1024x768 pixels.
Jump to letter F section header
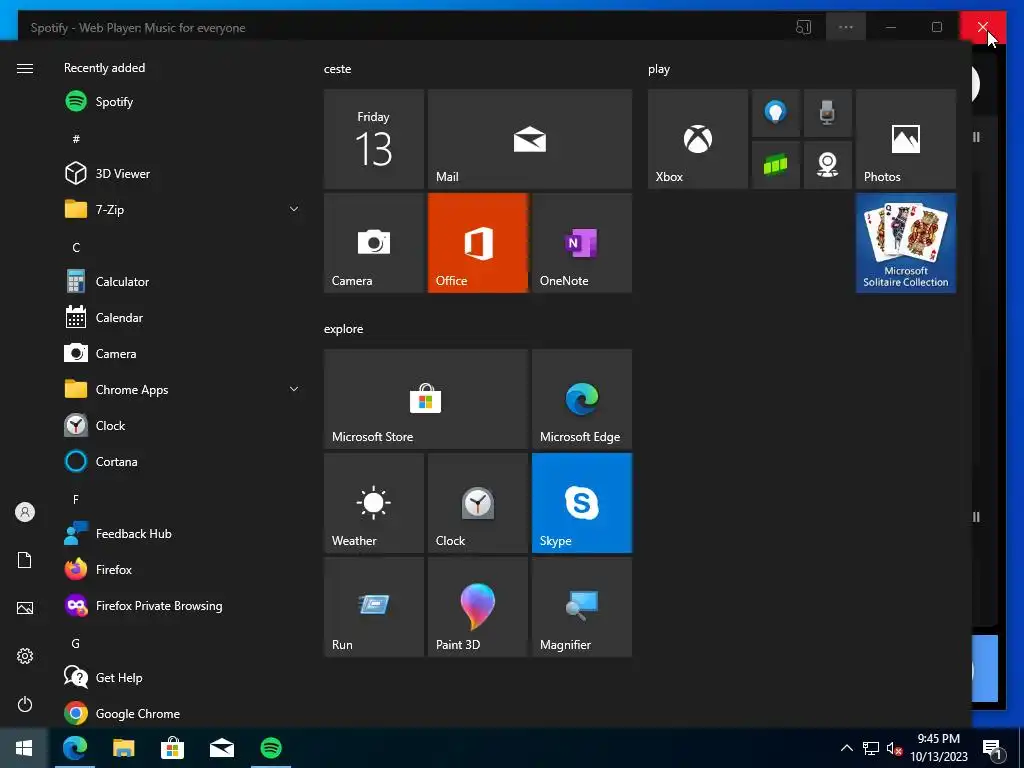coord(76,500)
